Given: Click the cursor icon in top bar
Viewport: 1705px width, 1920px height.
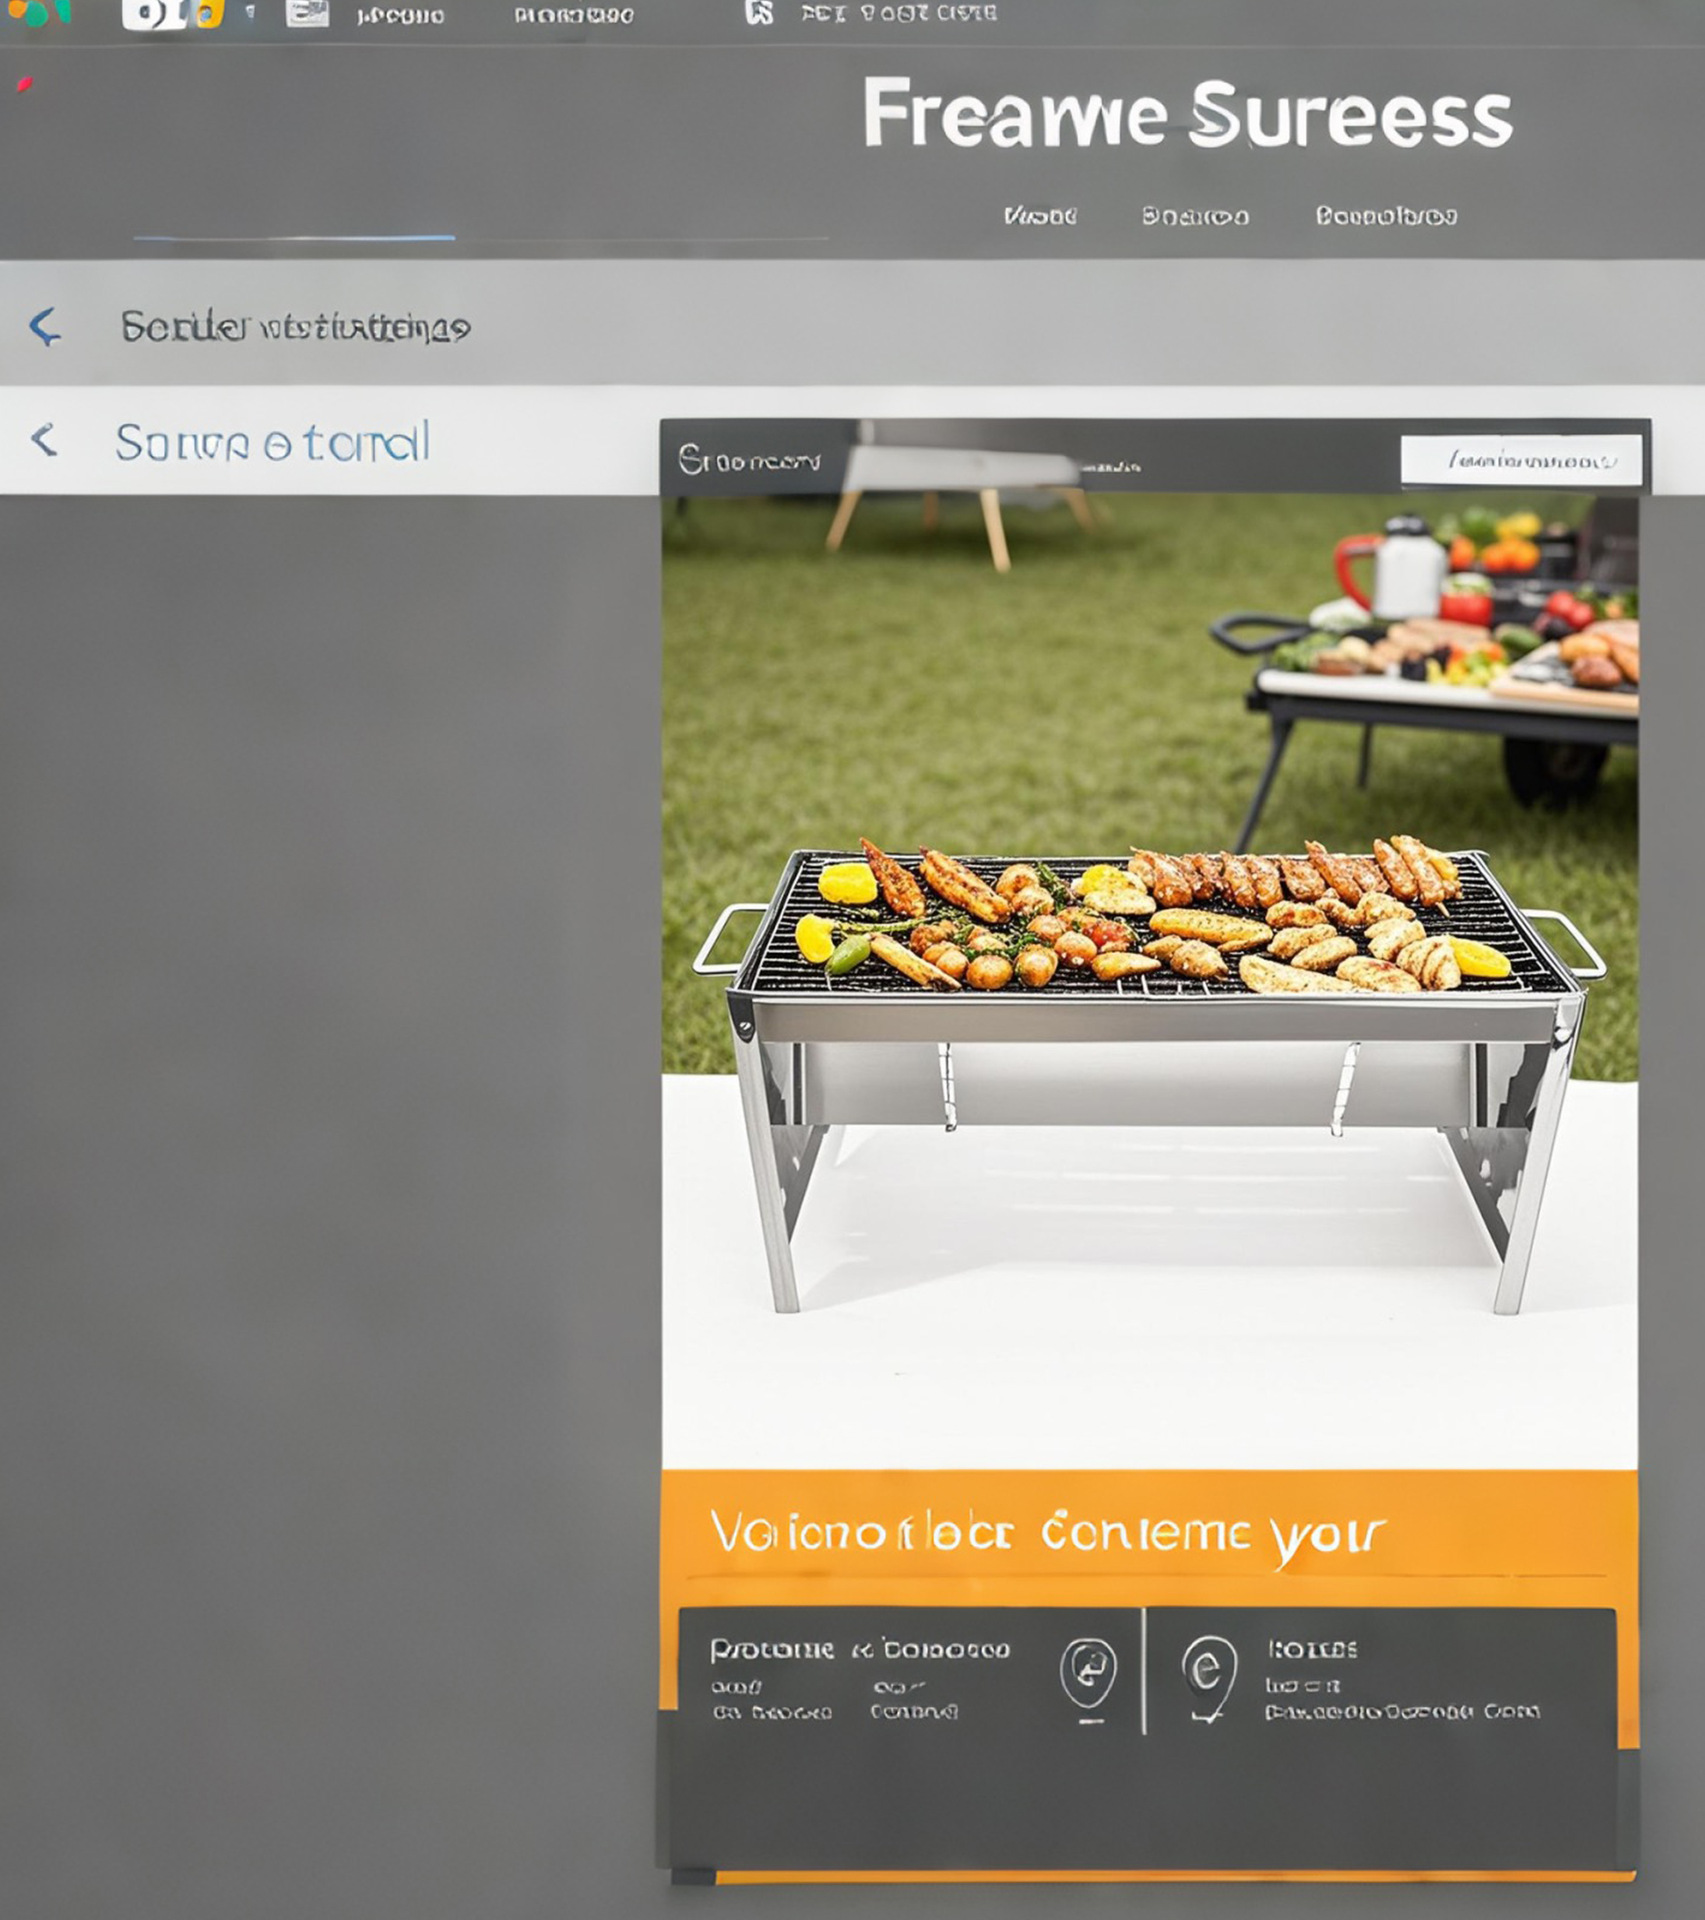Looking at the screenshot, I should (759, 13).
